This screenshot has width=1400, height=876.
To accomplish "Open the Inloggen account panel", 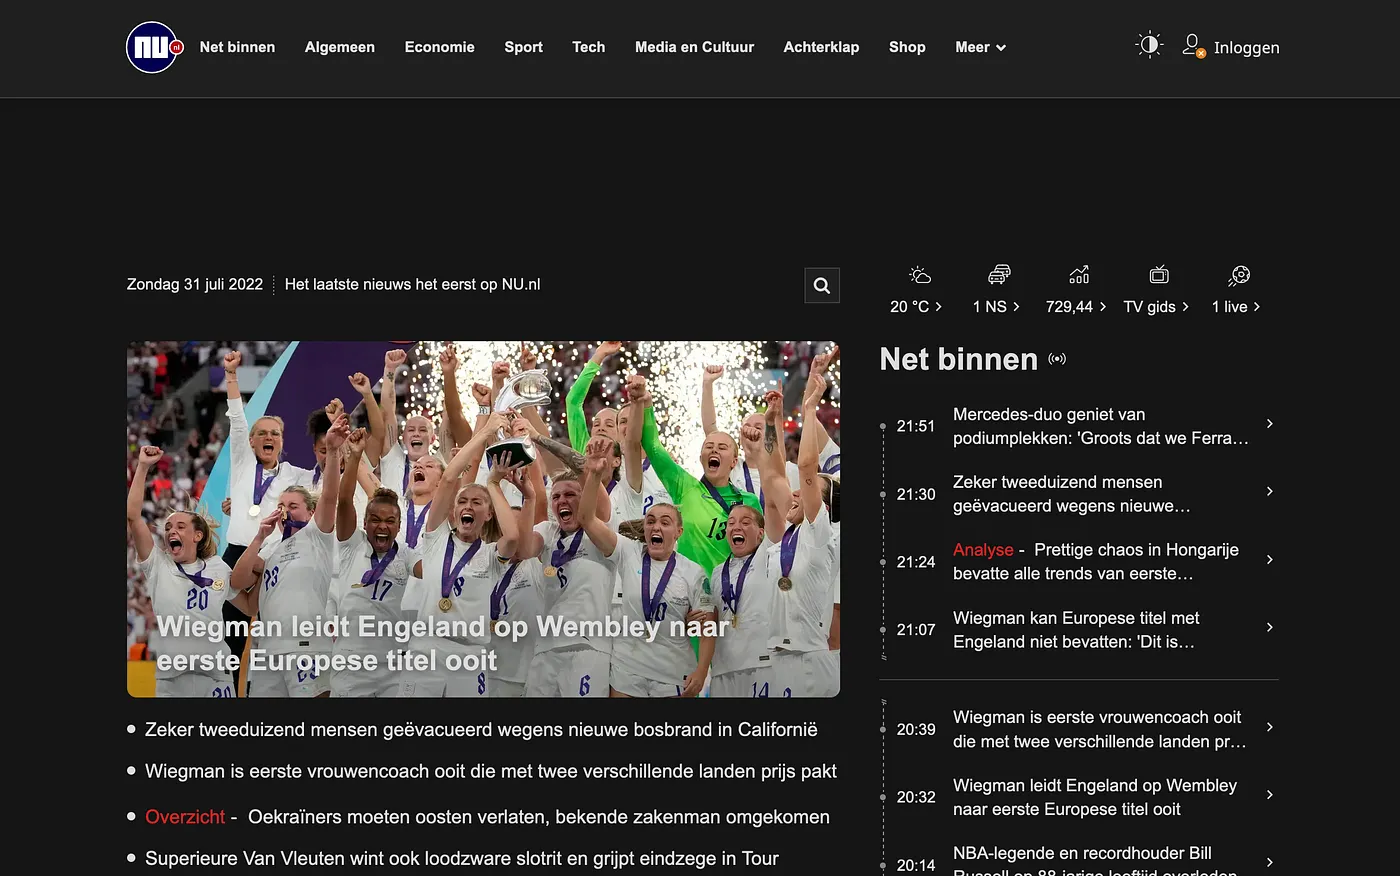I will 1231,47.
